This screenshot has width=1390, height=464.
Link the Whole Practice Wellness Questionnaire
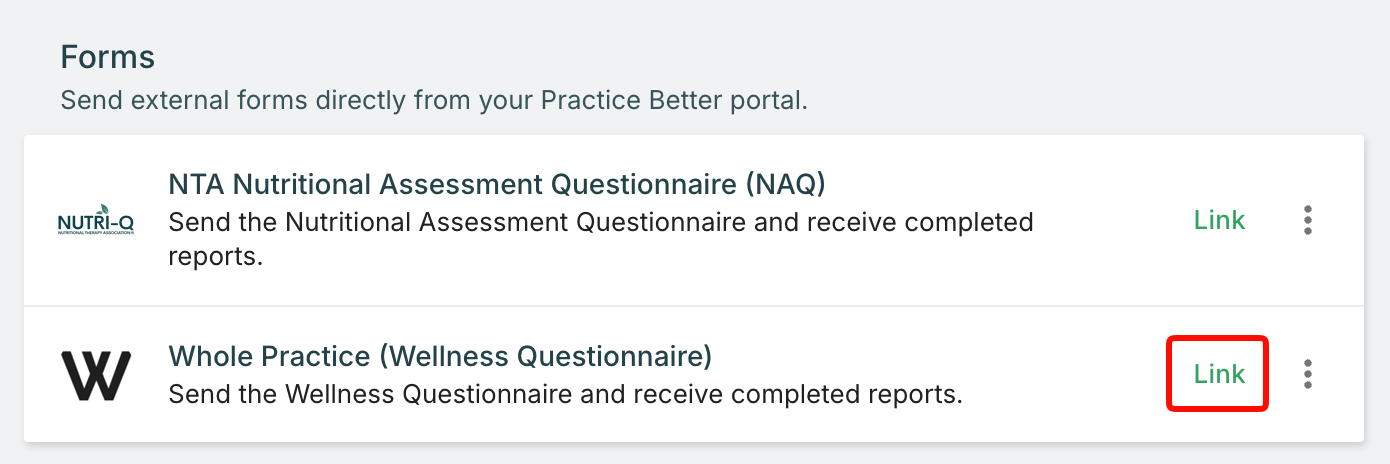click(x=1219, y=374)
